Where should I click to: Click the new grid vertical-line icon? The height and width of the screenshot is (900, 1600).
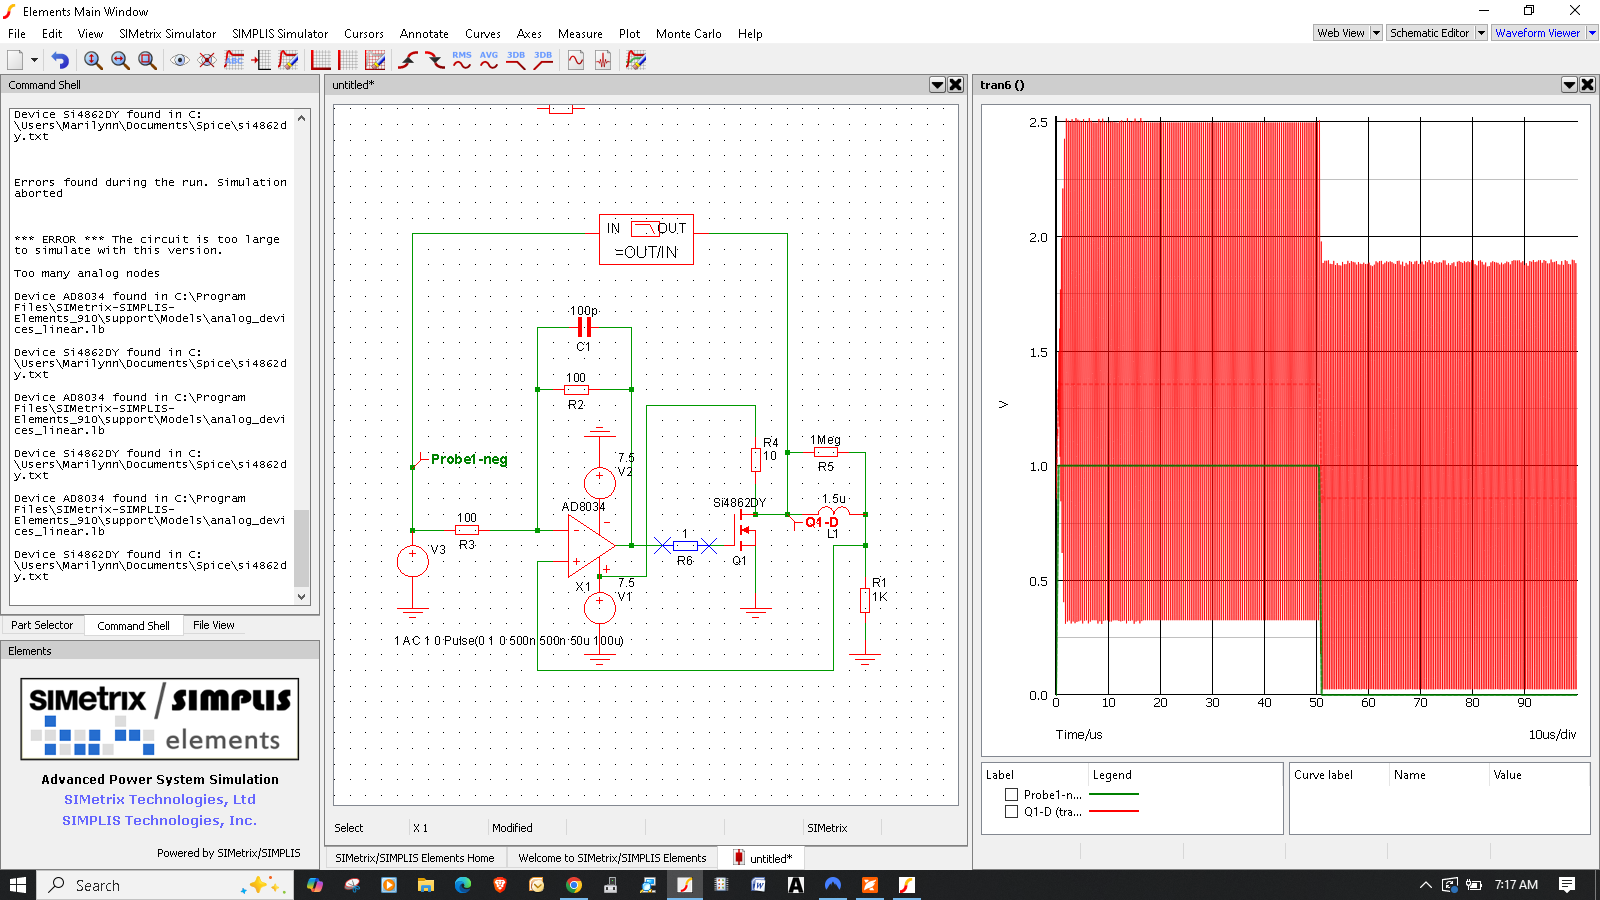[x=348, y=60]
